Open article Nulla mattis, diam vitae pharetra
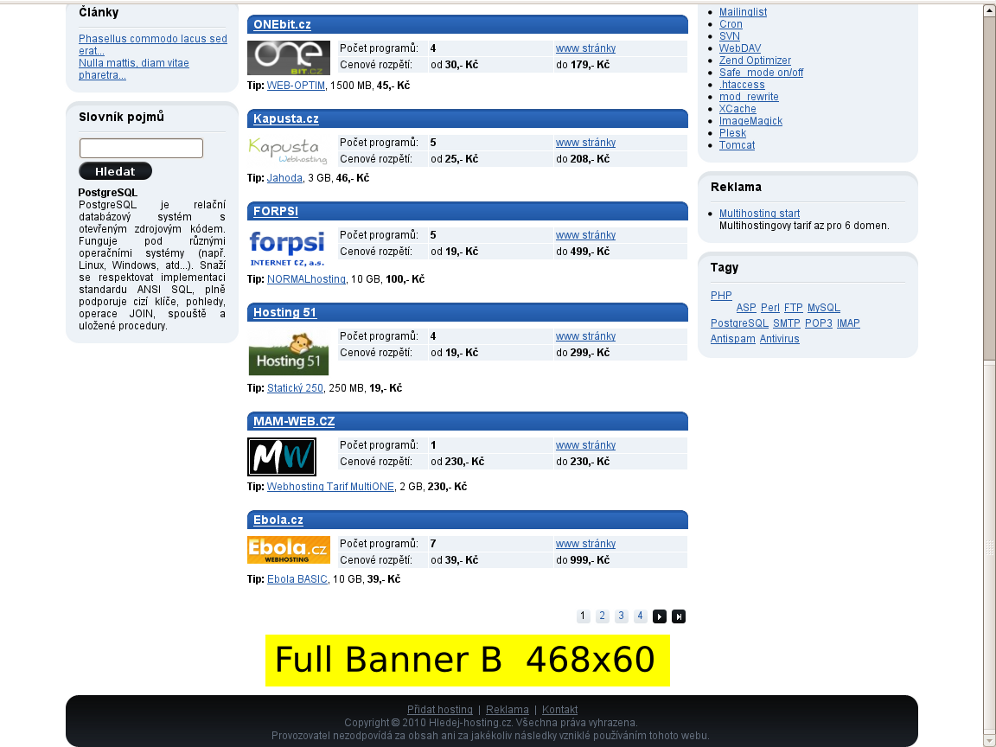 click(x=134, y=69)
